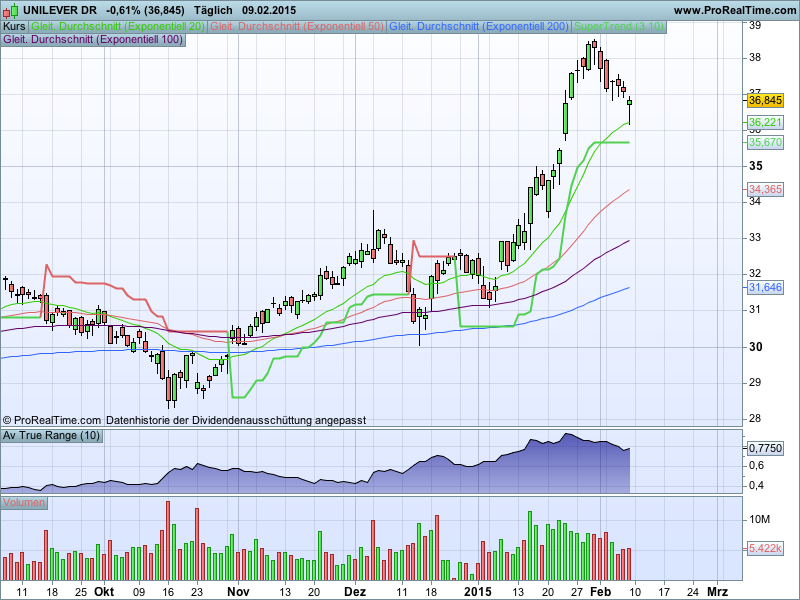800x600 pixels.
Task: Click Gleit. Durchschnitt (Exponentiell 100) label
Action: click(x=93, y=39)
